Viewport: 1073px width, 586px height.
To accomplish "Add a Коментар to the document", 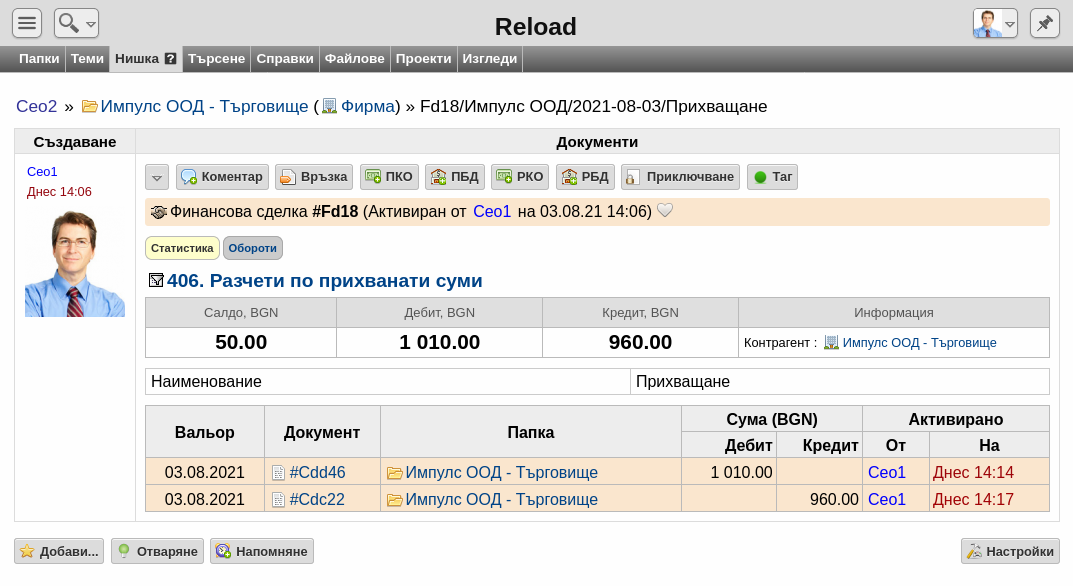I will point(222,177).
